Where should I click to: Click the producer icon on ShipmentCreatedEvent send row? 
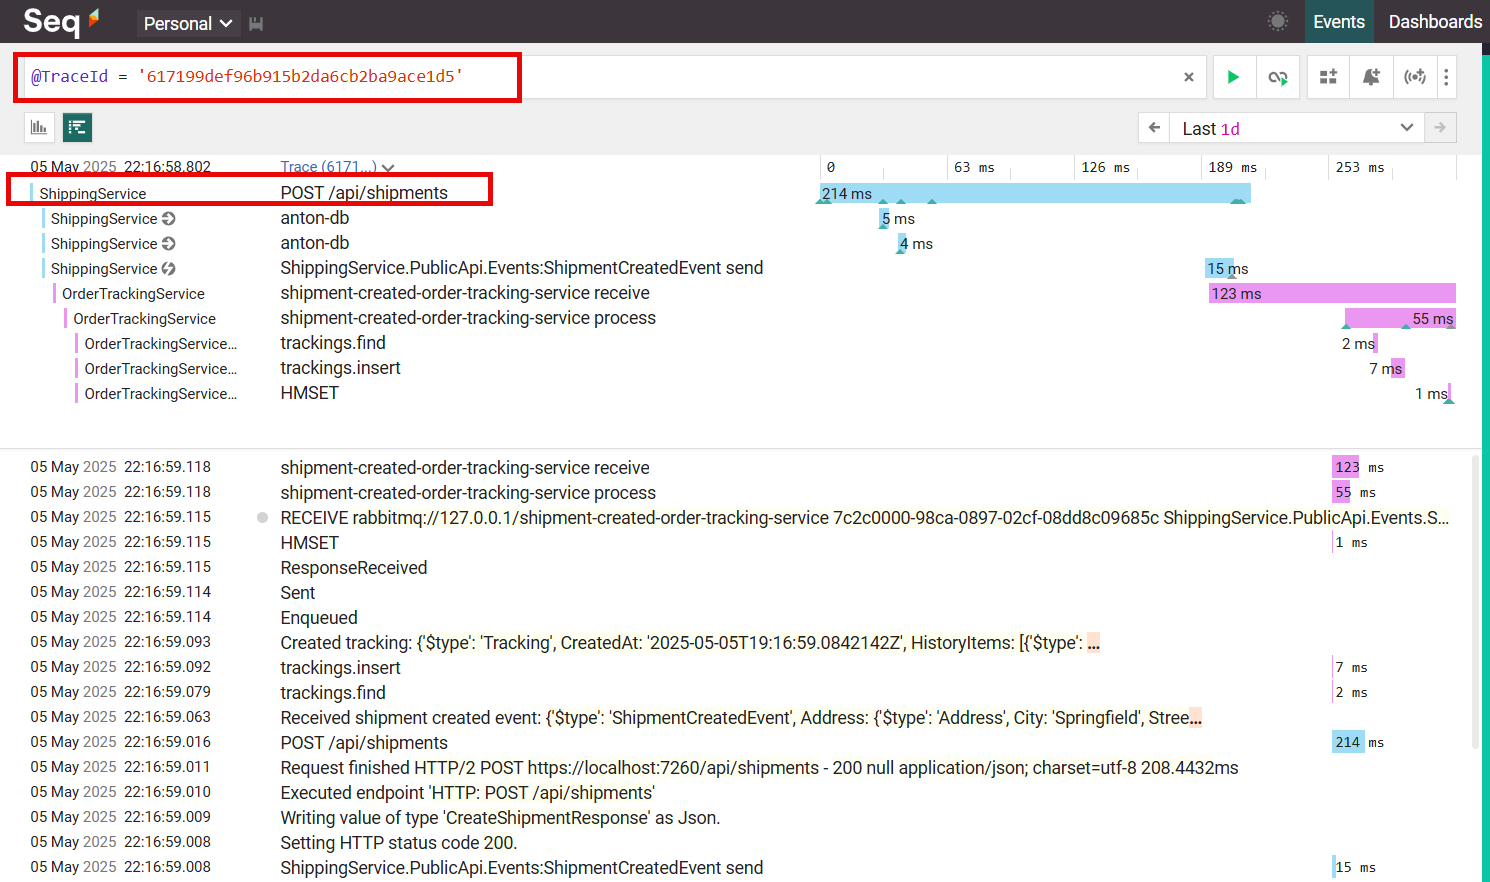tap(168, 268)
